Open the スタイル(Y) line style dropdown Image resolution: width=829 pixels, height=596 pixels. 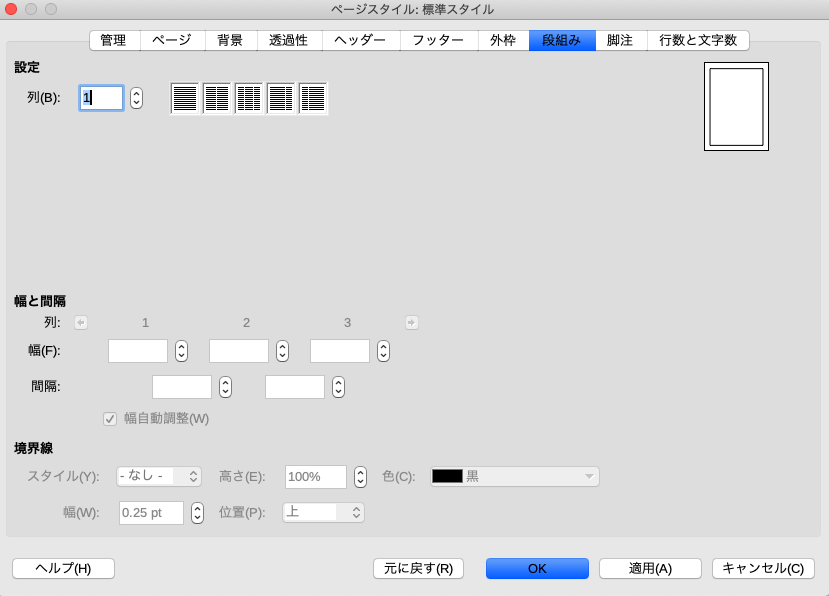(159, 476)
